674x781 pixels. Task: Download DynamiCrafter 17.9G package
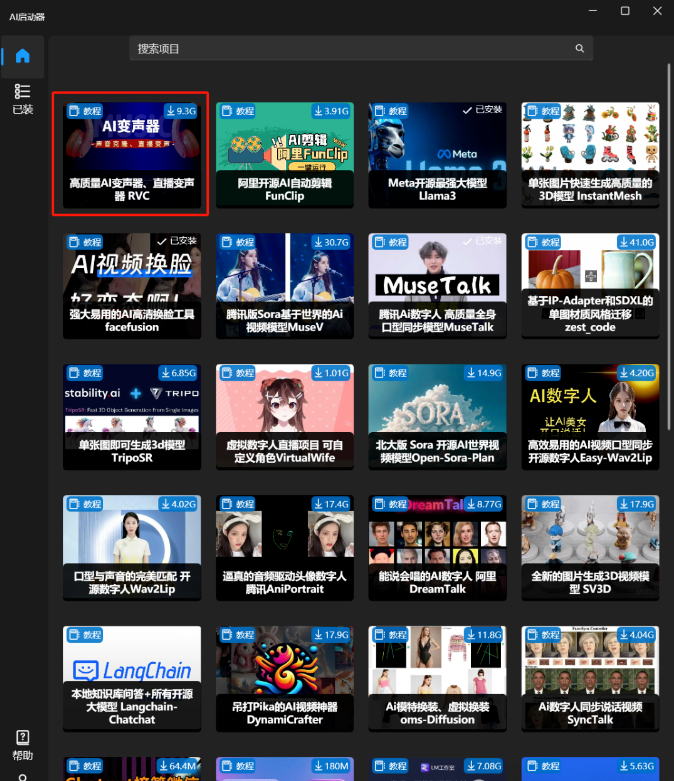pyautogui.click(x=331, y=635)
